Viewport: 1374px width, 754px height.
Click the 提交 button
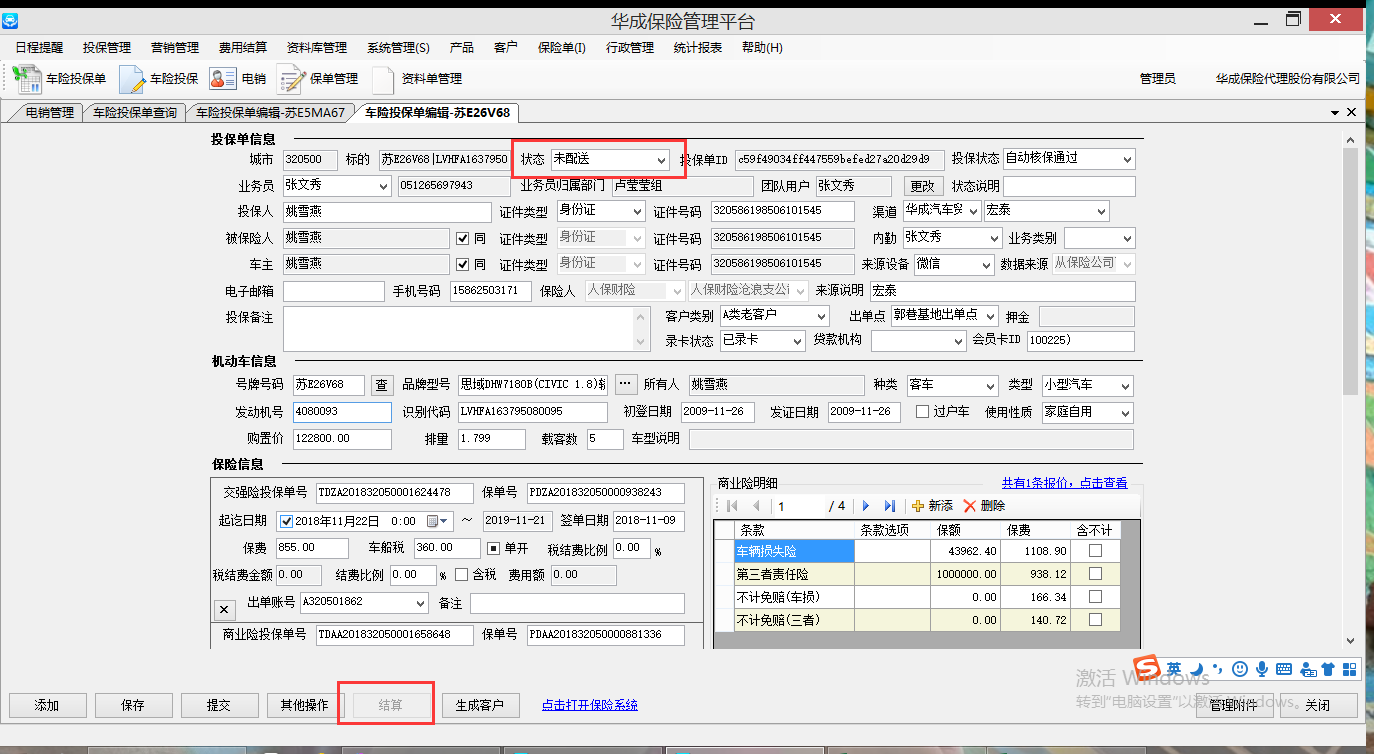(219, 705)
